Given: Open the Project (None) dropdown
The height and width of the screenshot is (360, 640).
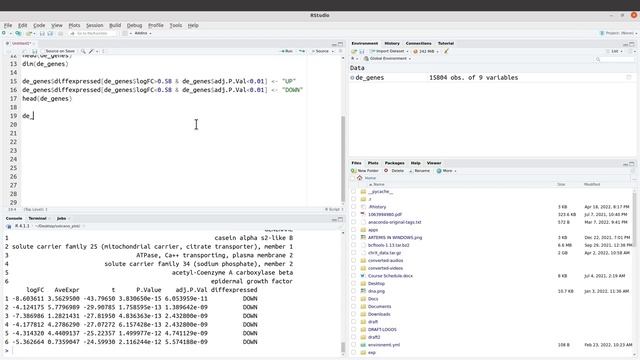Looking at the screenshot, I should click(619, 33).
